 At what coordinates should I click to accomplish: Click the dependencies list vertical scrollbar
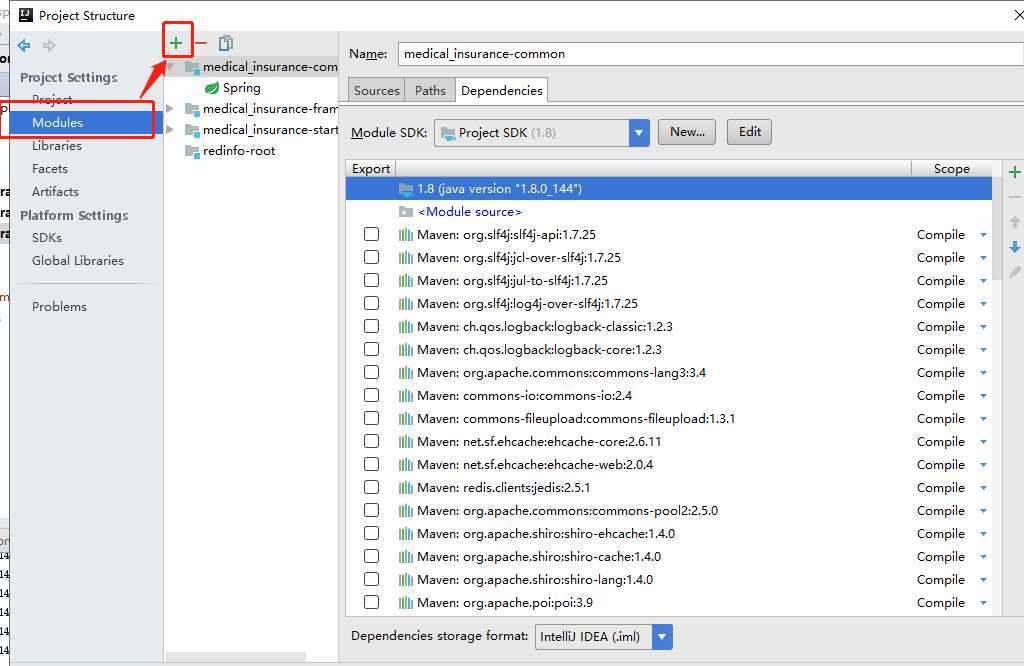click(x=997, y=229)
